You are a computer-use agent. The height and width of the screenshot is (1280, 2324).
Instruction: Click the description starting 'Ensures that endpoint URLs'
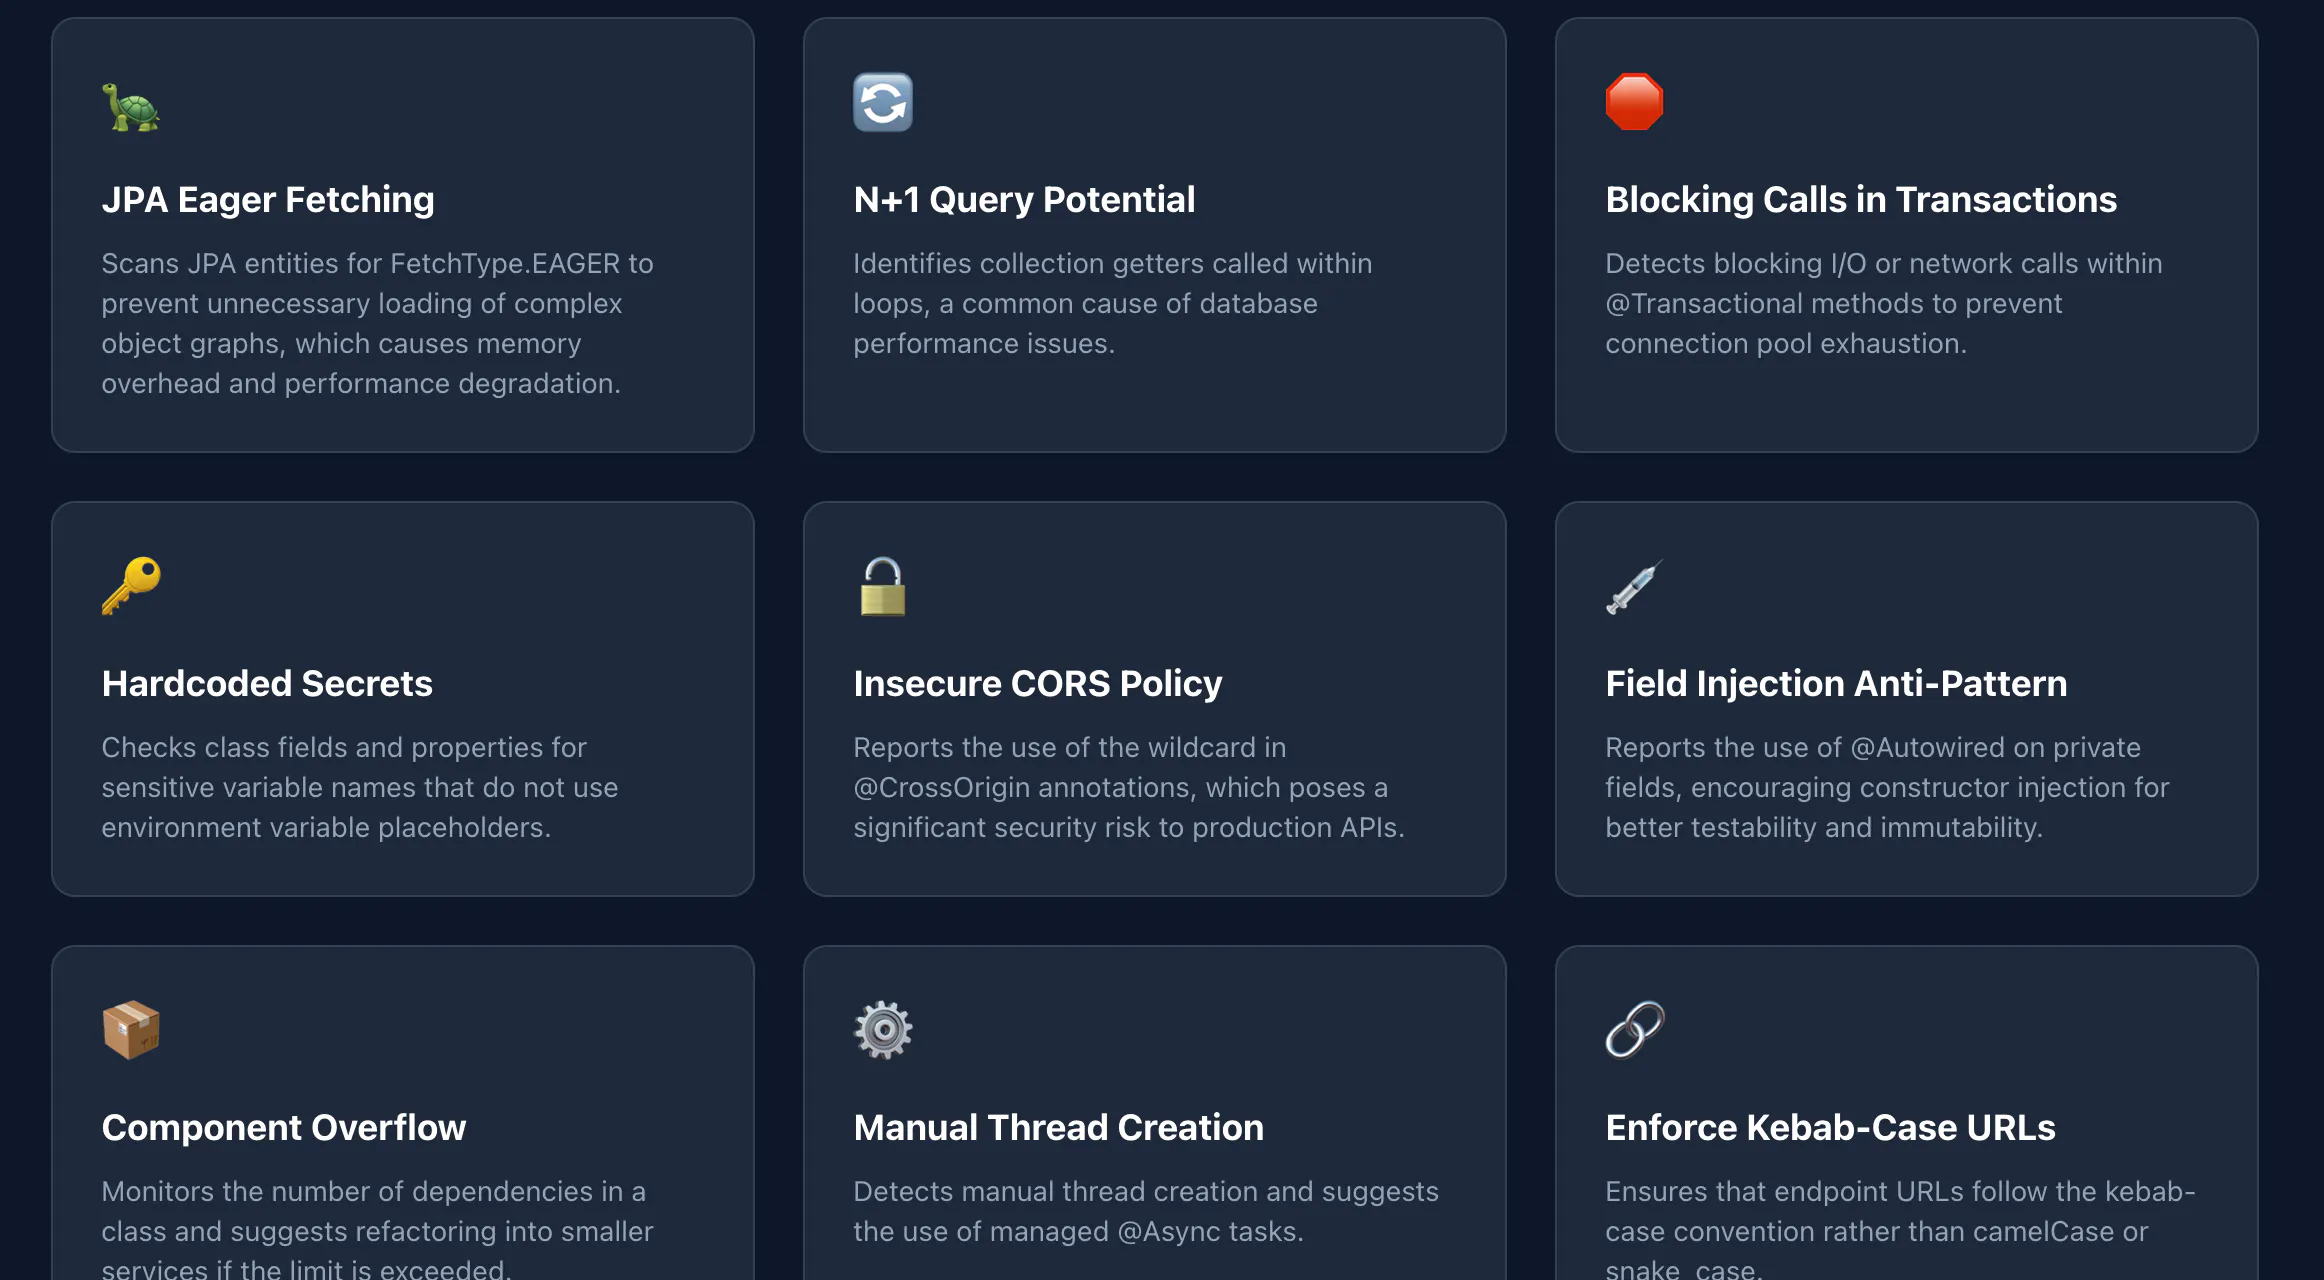[1900, 1230]
